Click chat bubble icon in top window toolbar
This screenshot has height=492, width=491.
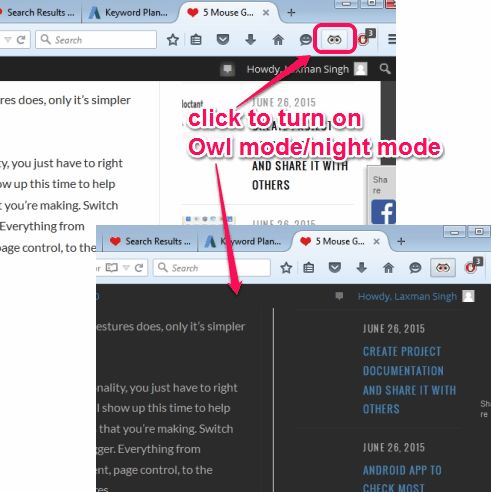pyautogui.click(x=305, y=40)
